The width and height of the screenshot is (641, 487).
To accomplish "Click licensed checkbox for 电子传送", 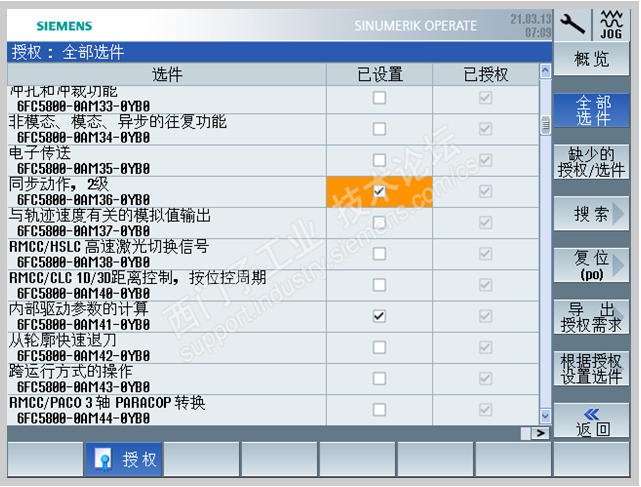I will 485,160.
